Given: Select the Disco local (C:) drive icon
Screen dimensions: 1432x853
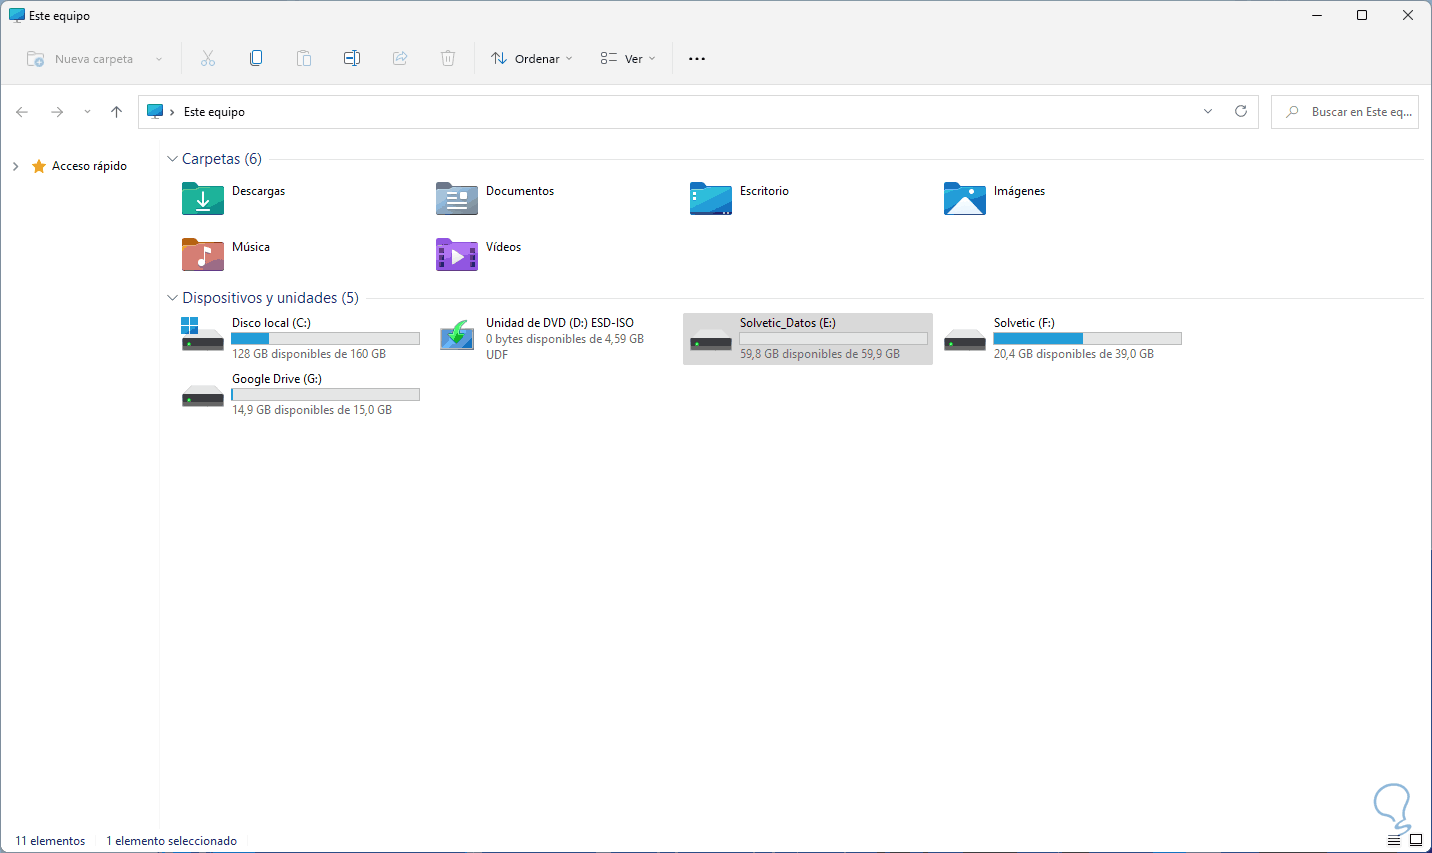Looking at the screenshot, I should tap(203, 334).
